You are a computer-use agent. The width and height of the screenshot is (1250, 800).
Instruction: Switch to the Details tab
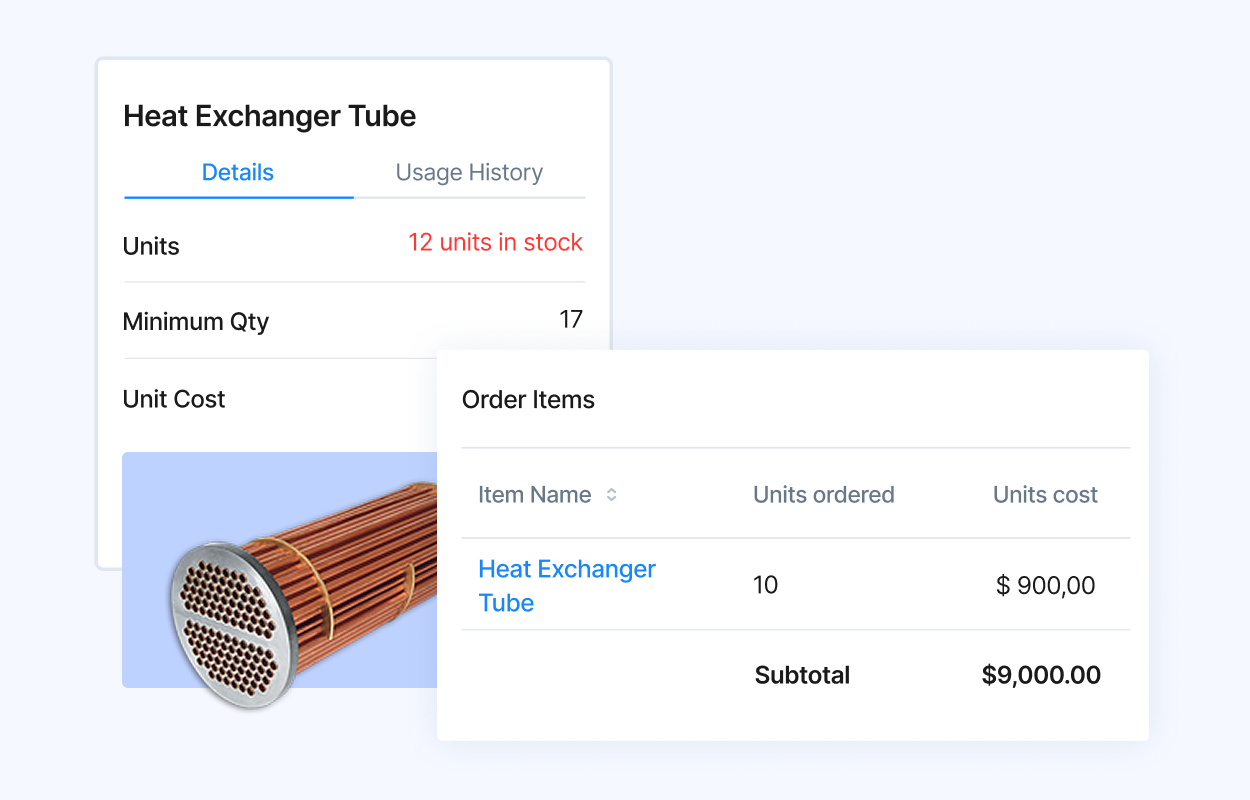click(238, 172)
